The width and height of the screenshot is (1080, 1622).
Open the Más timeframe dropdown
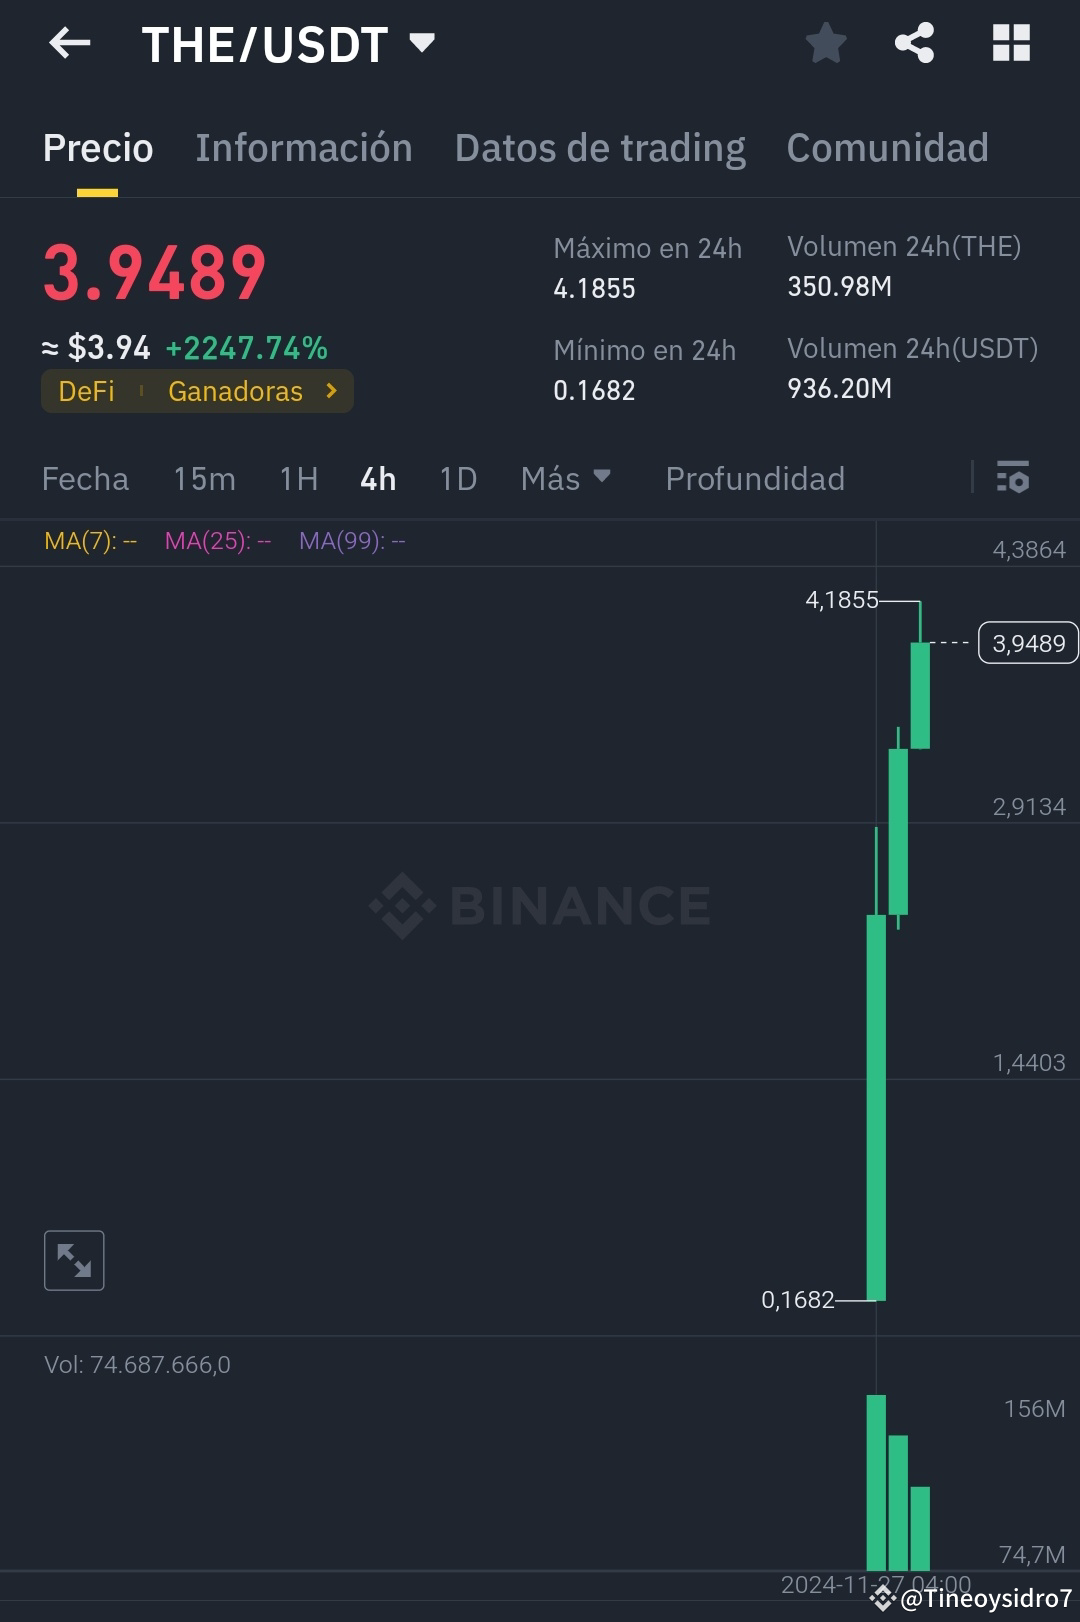point(565,479)
